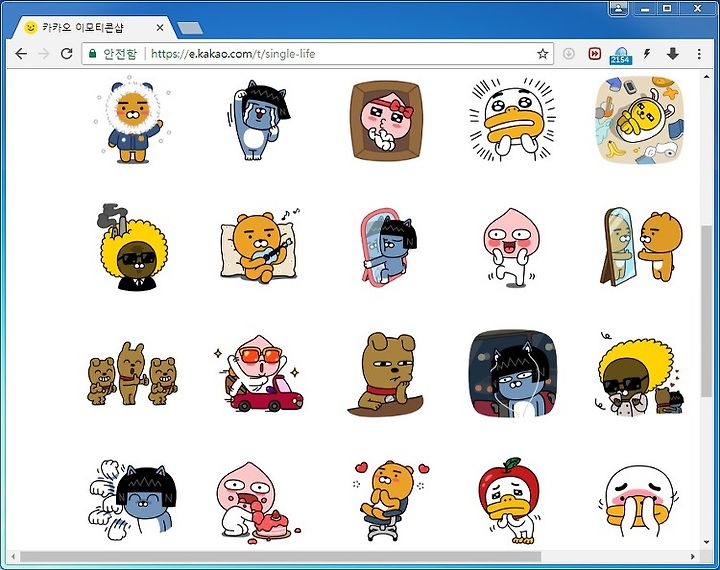Click vertical scrollbar up arrow

[x=707, y=77]
